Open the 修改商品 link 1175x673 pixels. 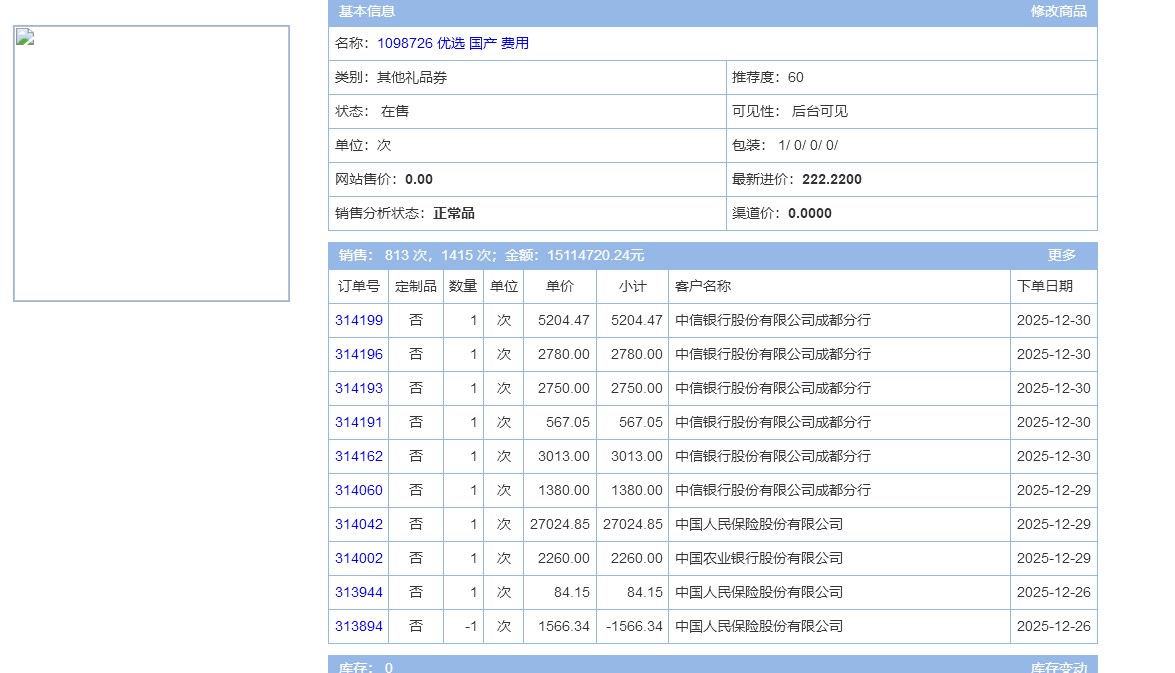pyautogui.click(x=1058, y=12)
